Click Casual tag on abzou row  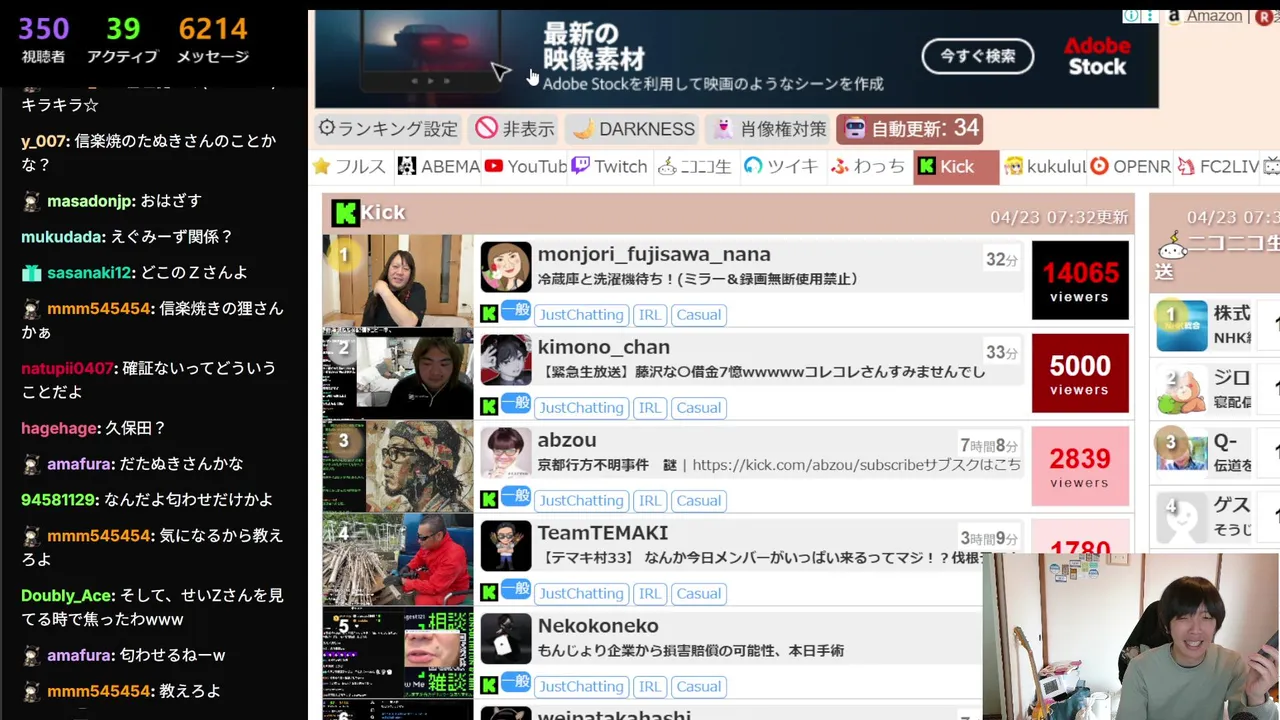pyautogui.click(x=698, y=500)
